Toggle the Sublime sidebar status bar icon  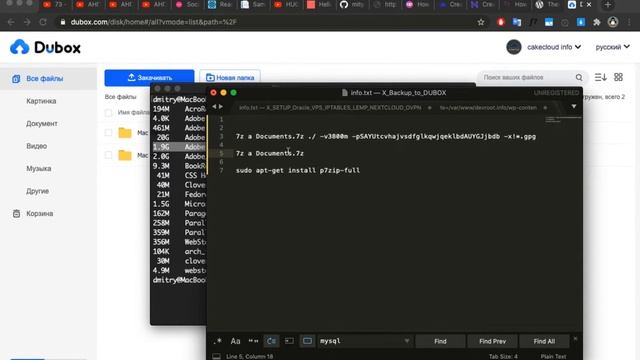click(x=216, y=356)
